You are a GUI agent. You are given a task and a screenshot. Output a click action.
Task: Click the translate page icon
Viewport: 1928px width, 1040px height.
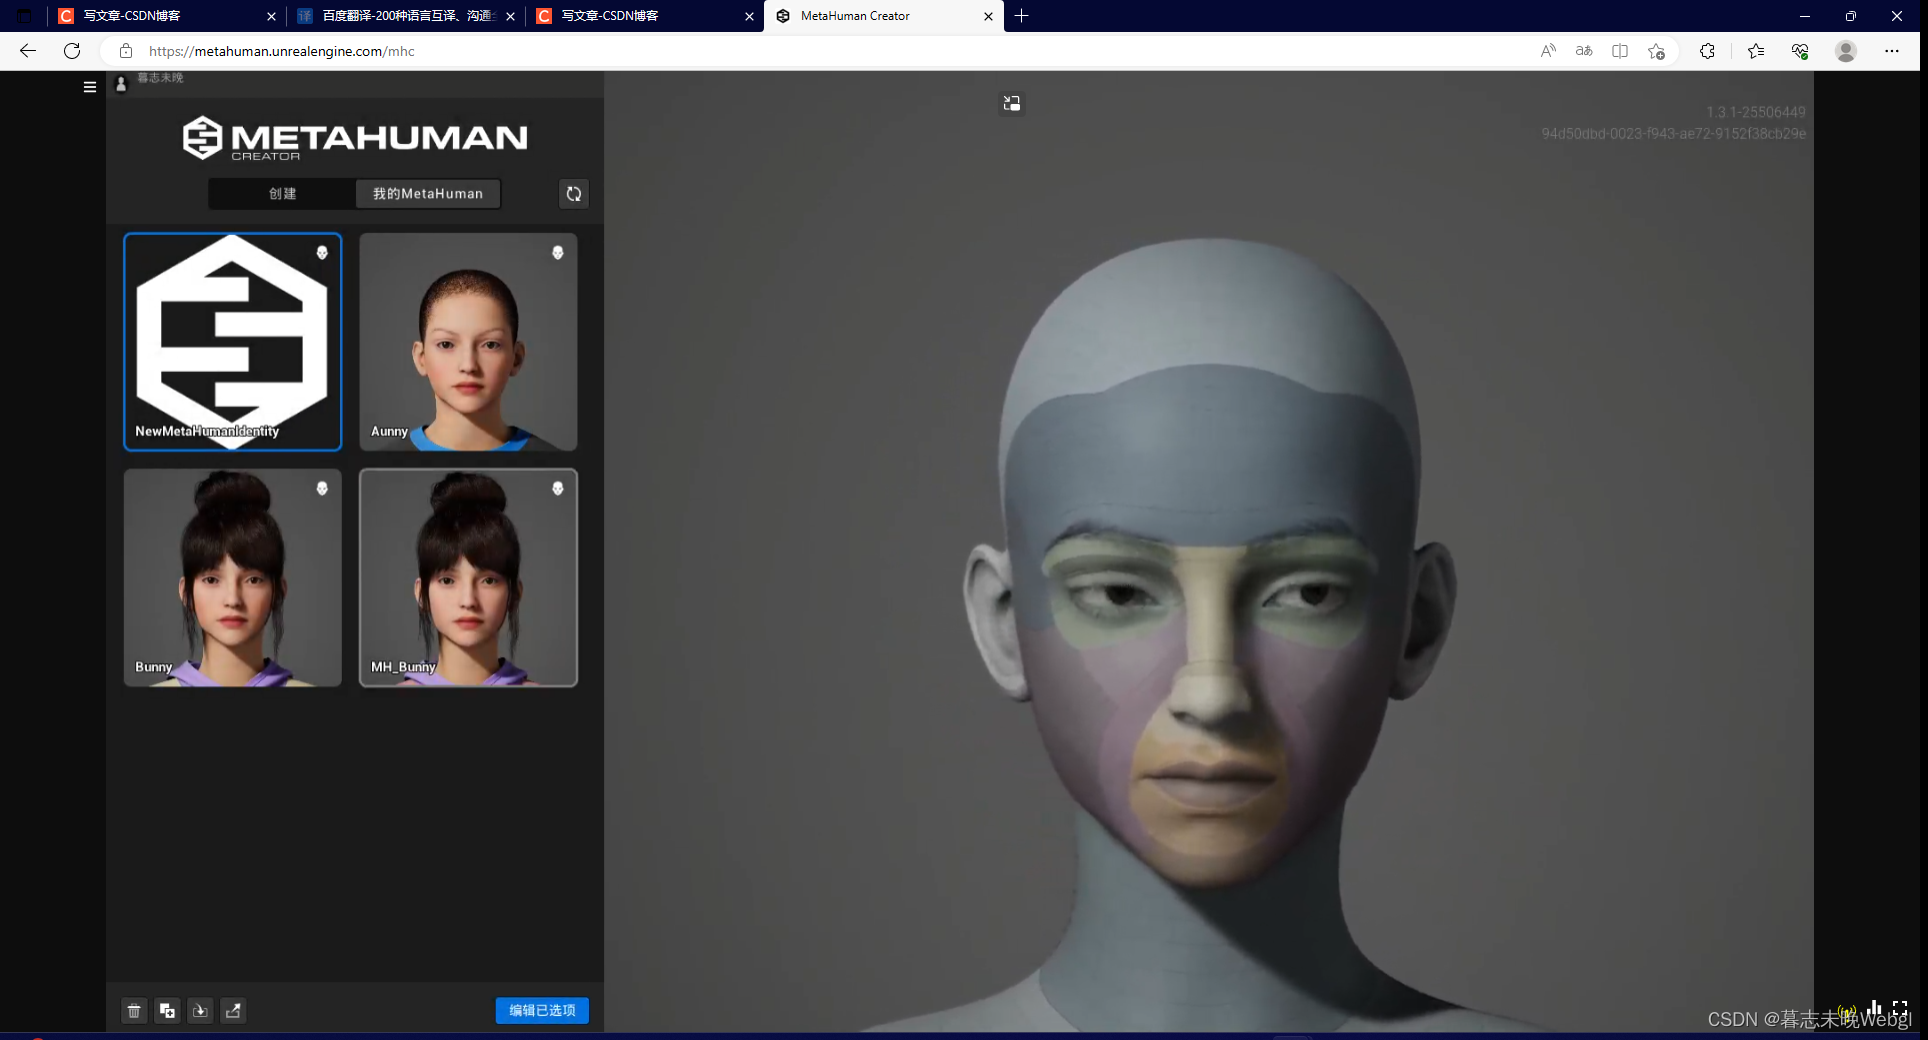point(1584,51)
